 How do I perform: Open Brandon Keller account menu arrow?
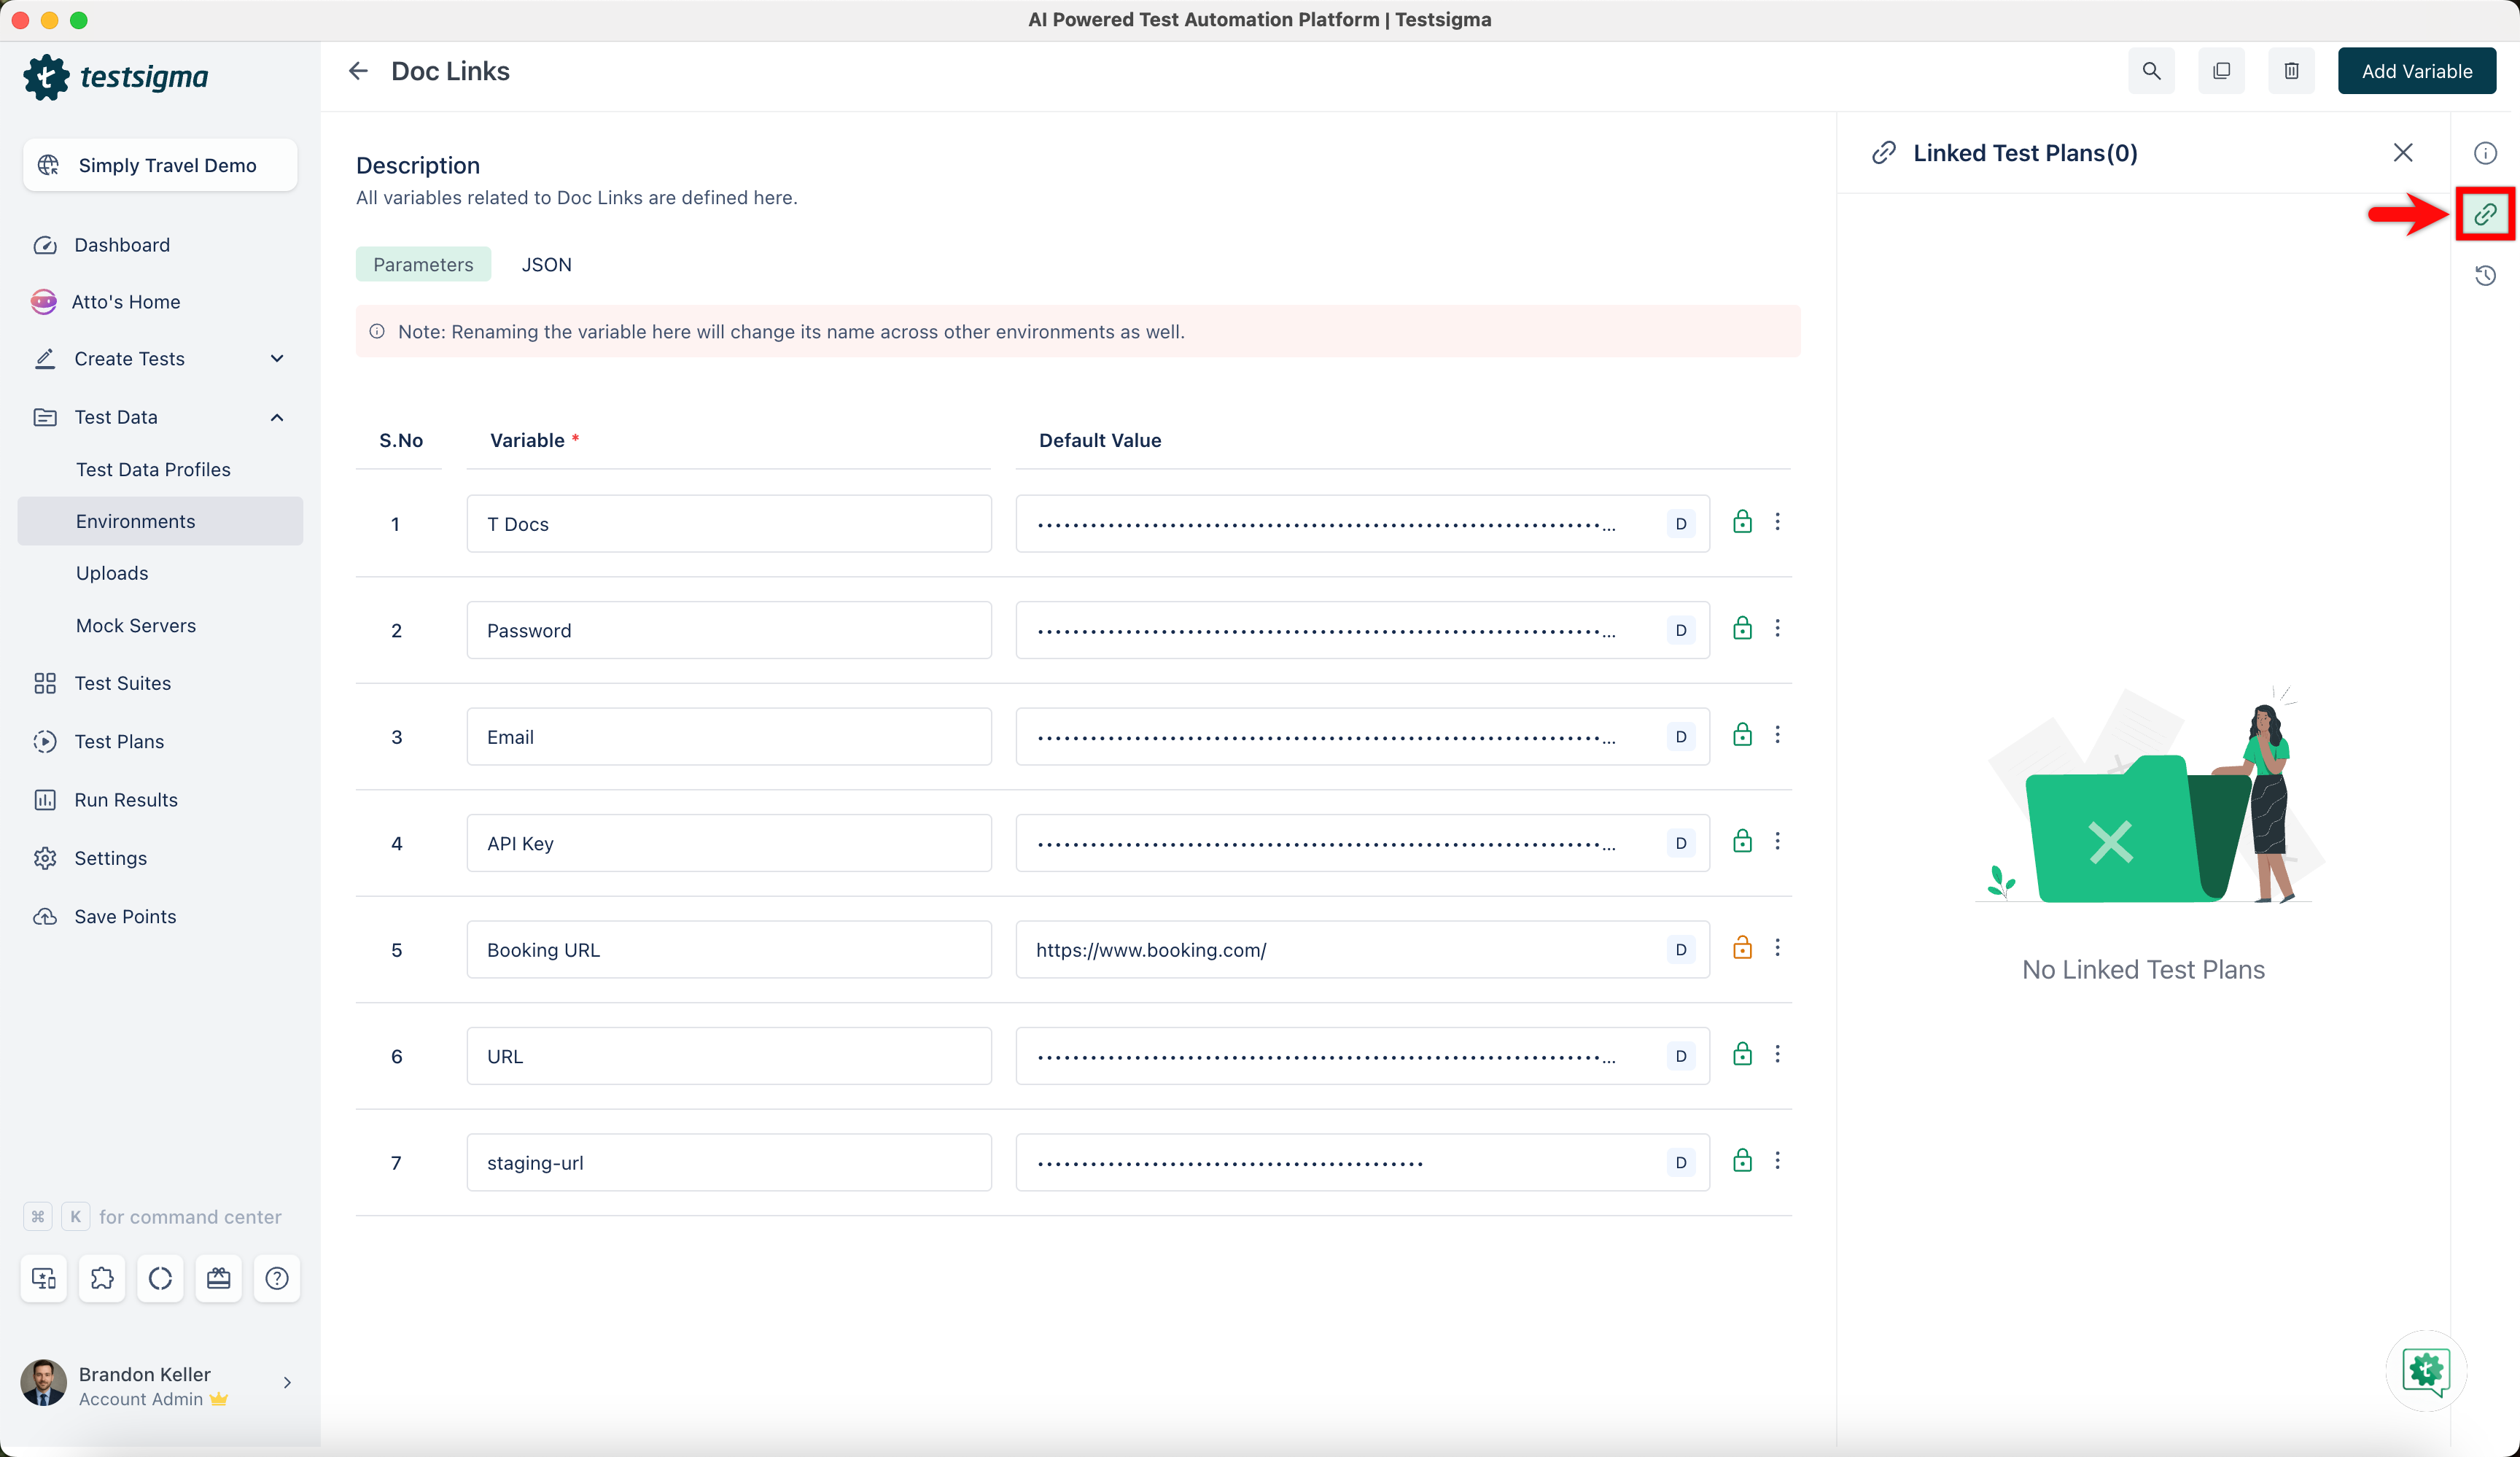click(287, 1382)
